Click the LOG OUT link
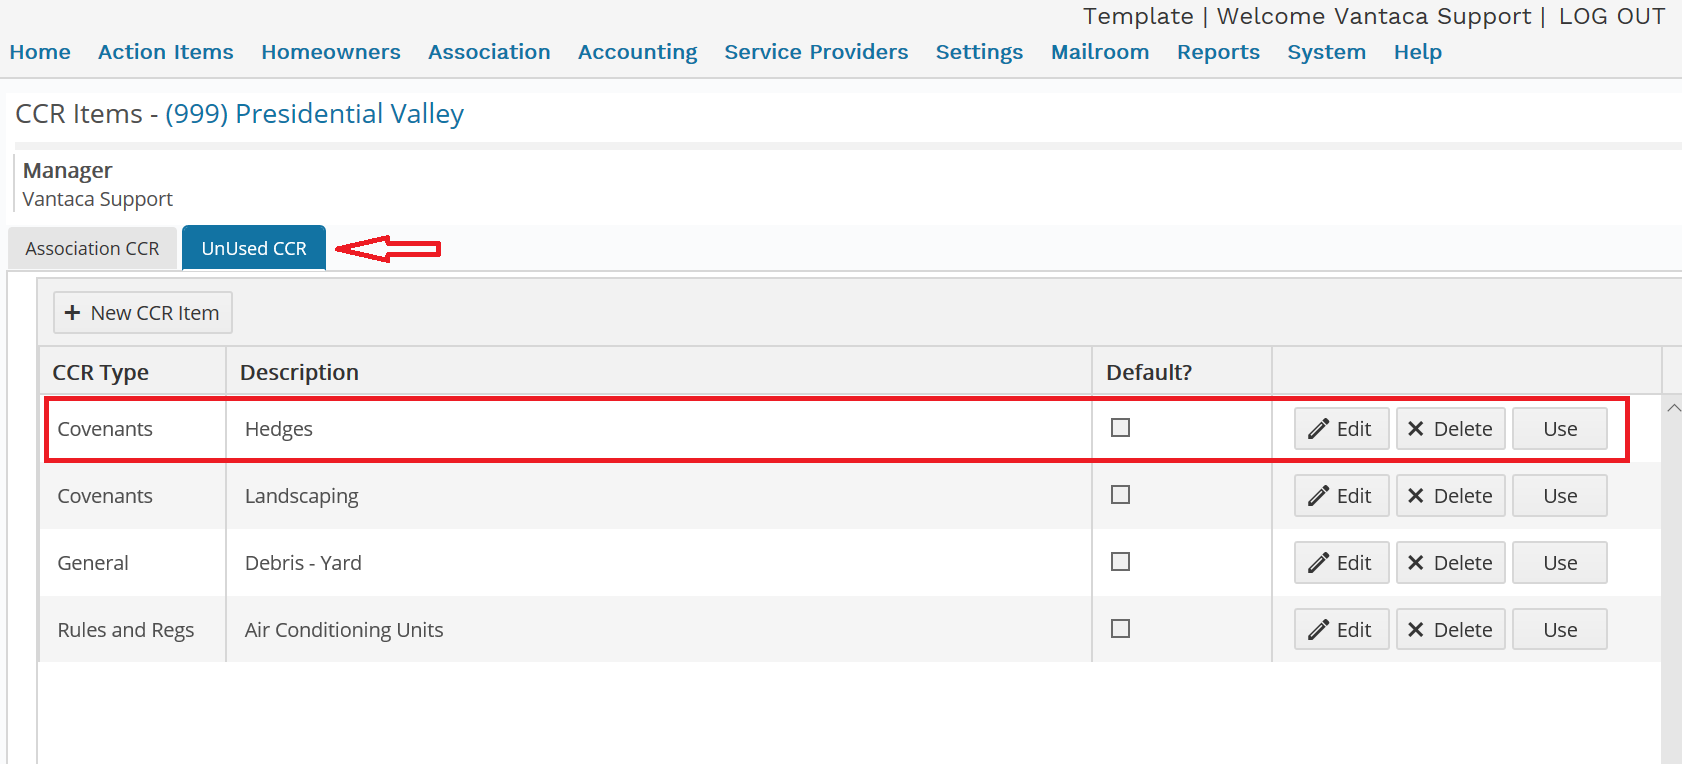The width and height of the screenshot is (1682, 764). click(x=1612, y=17)
